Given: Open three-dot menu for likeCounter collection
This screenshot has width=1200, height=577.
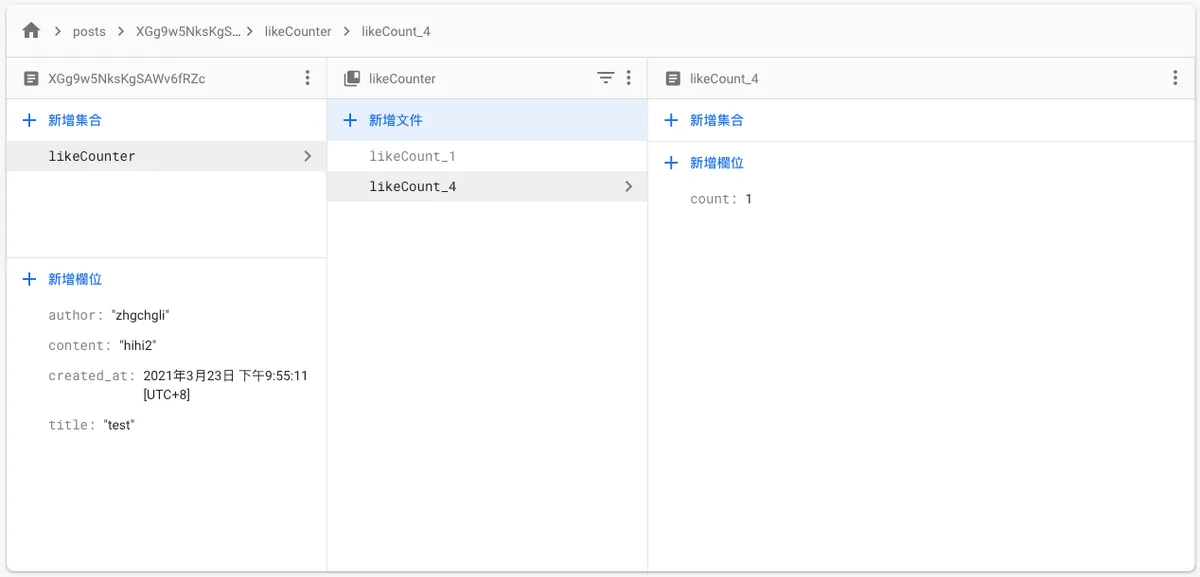Looking at the screenshot, I should click(x=628, y=78).
